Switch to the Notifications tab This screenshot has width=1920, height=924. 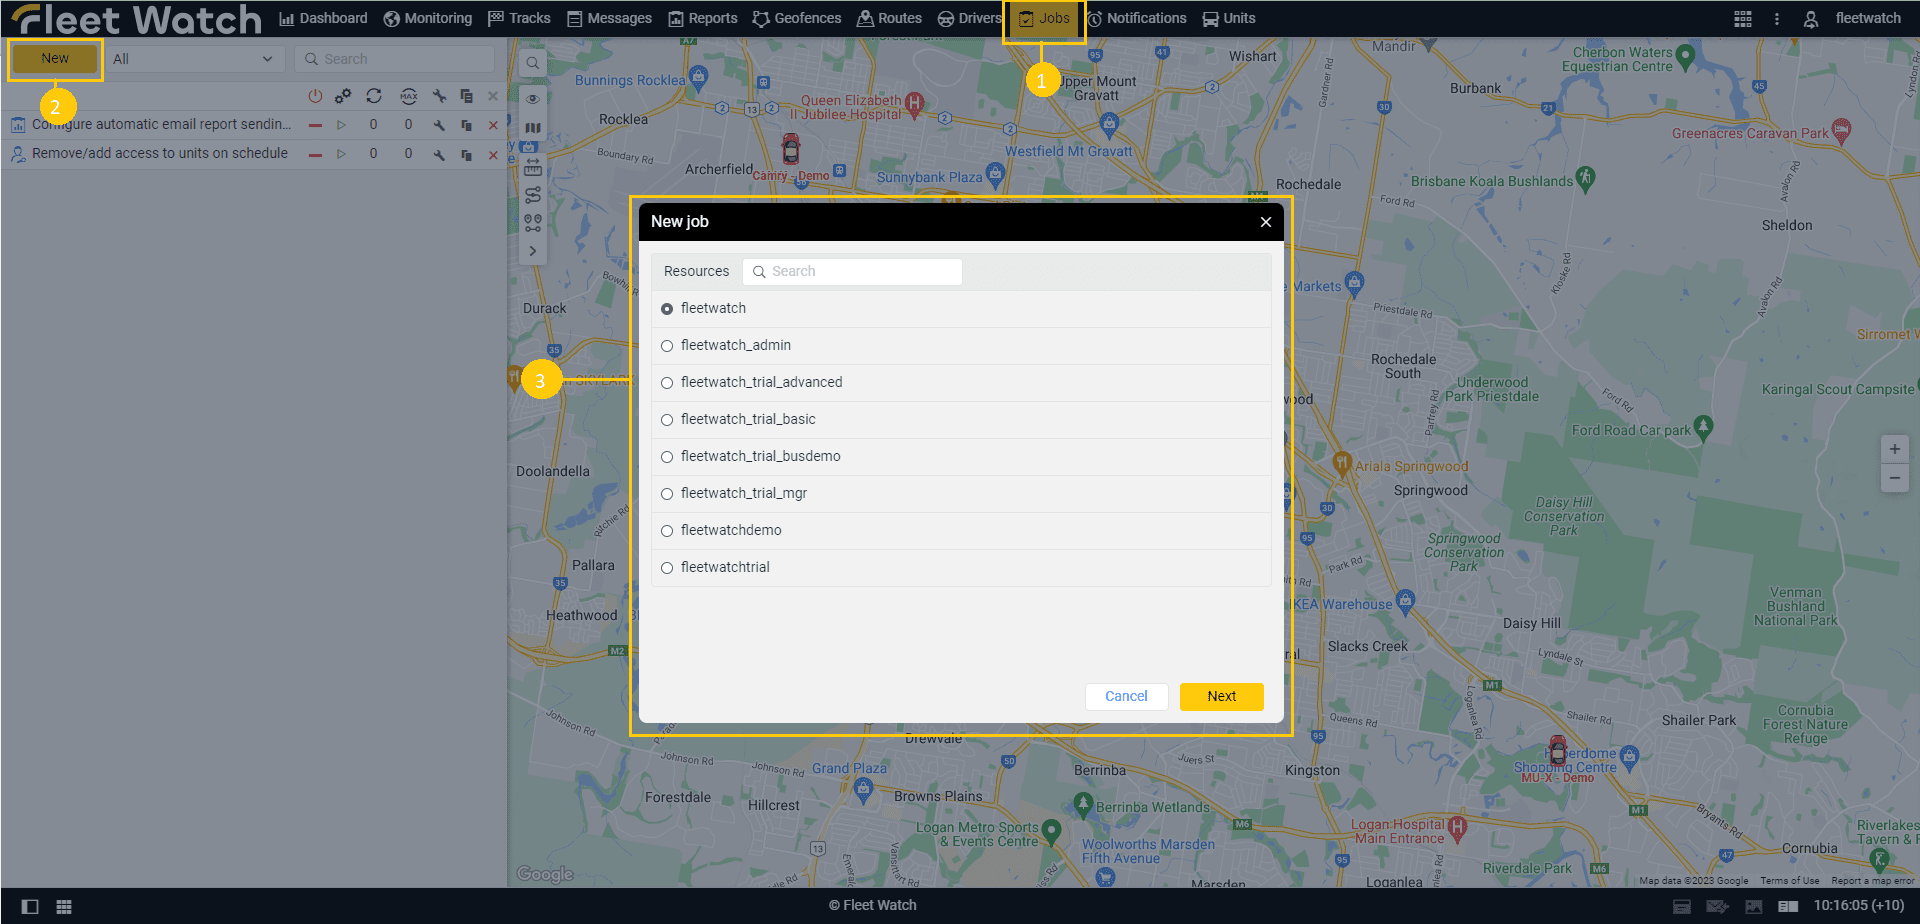coord(1136,19)
